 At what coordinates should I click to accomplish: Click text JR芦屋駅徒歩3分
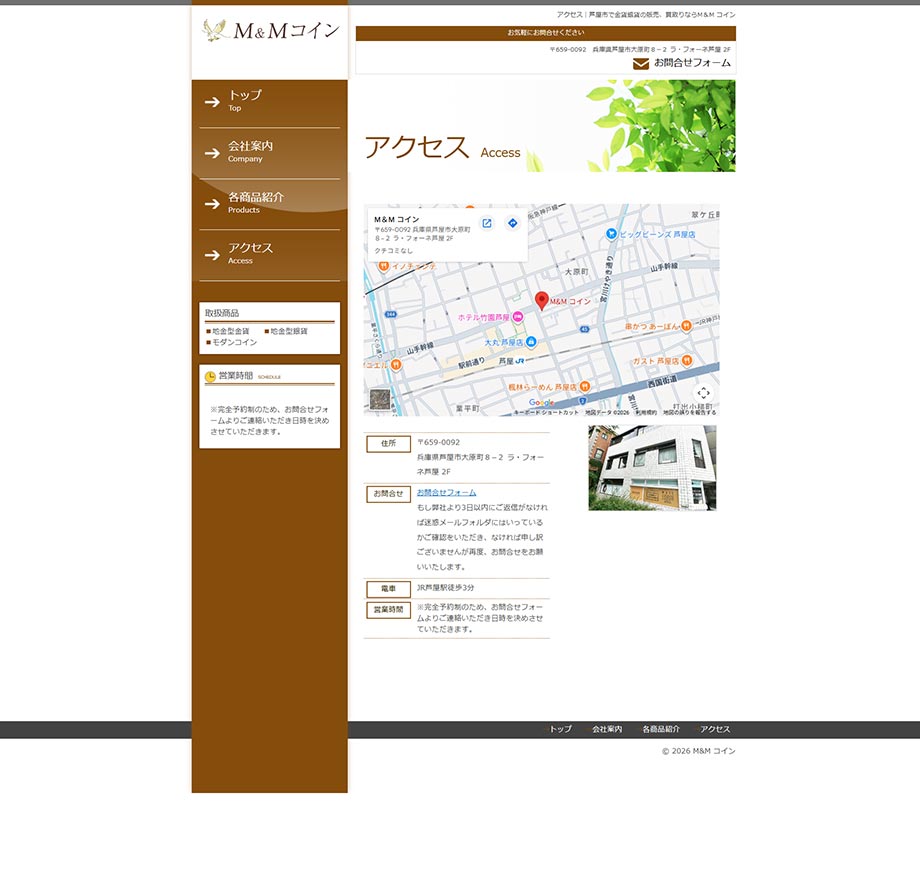click(x=446, y=587)
